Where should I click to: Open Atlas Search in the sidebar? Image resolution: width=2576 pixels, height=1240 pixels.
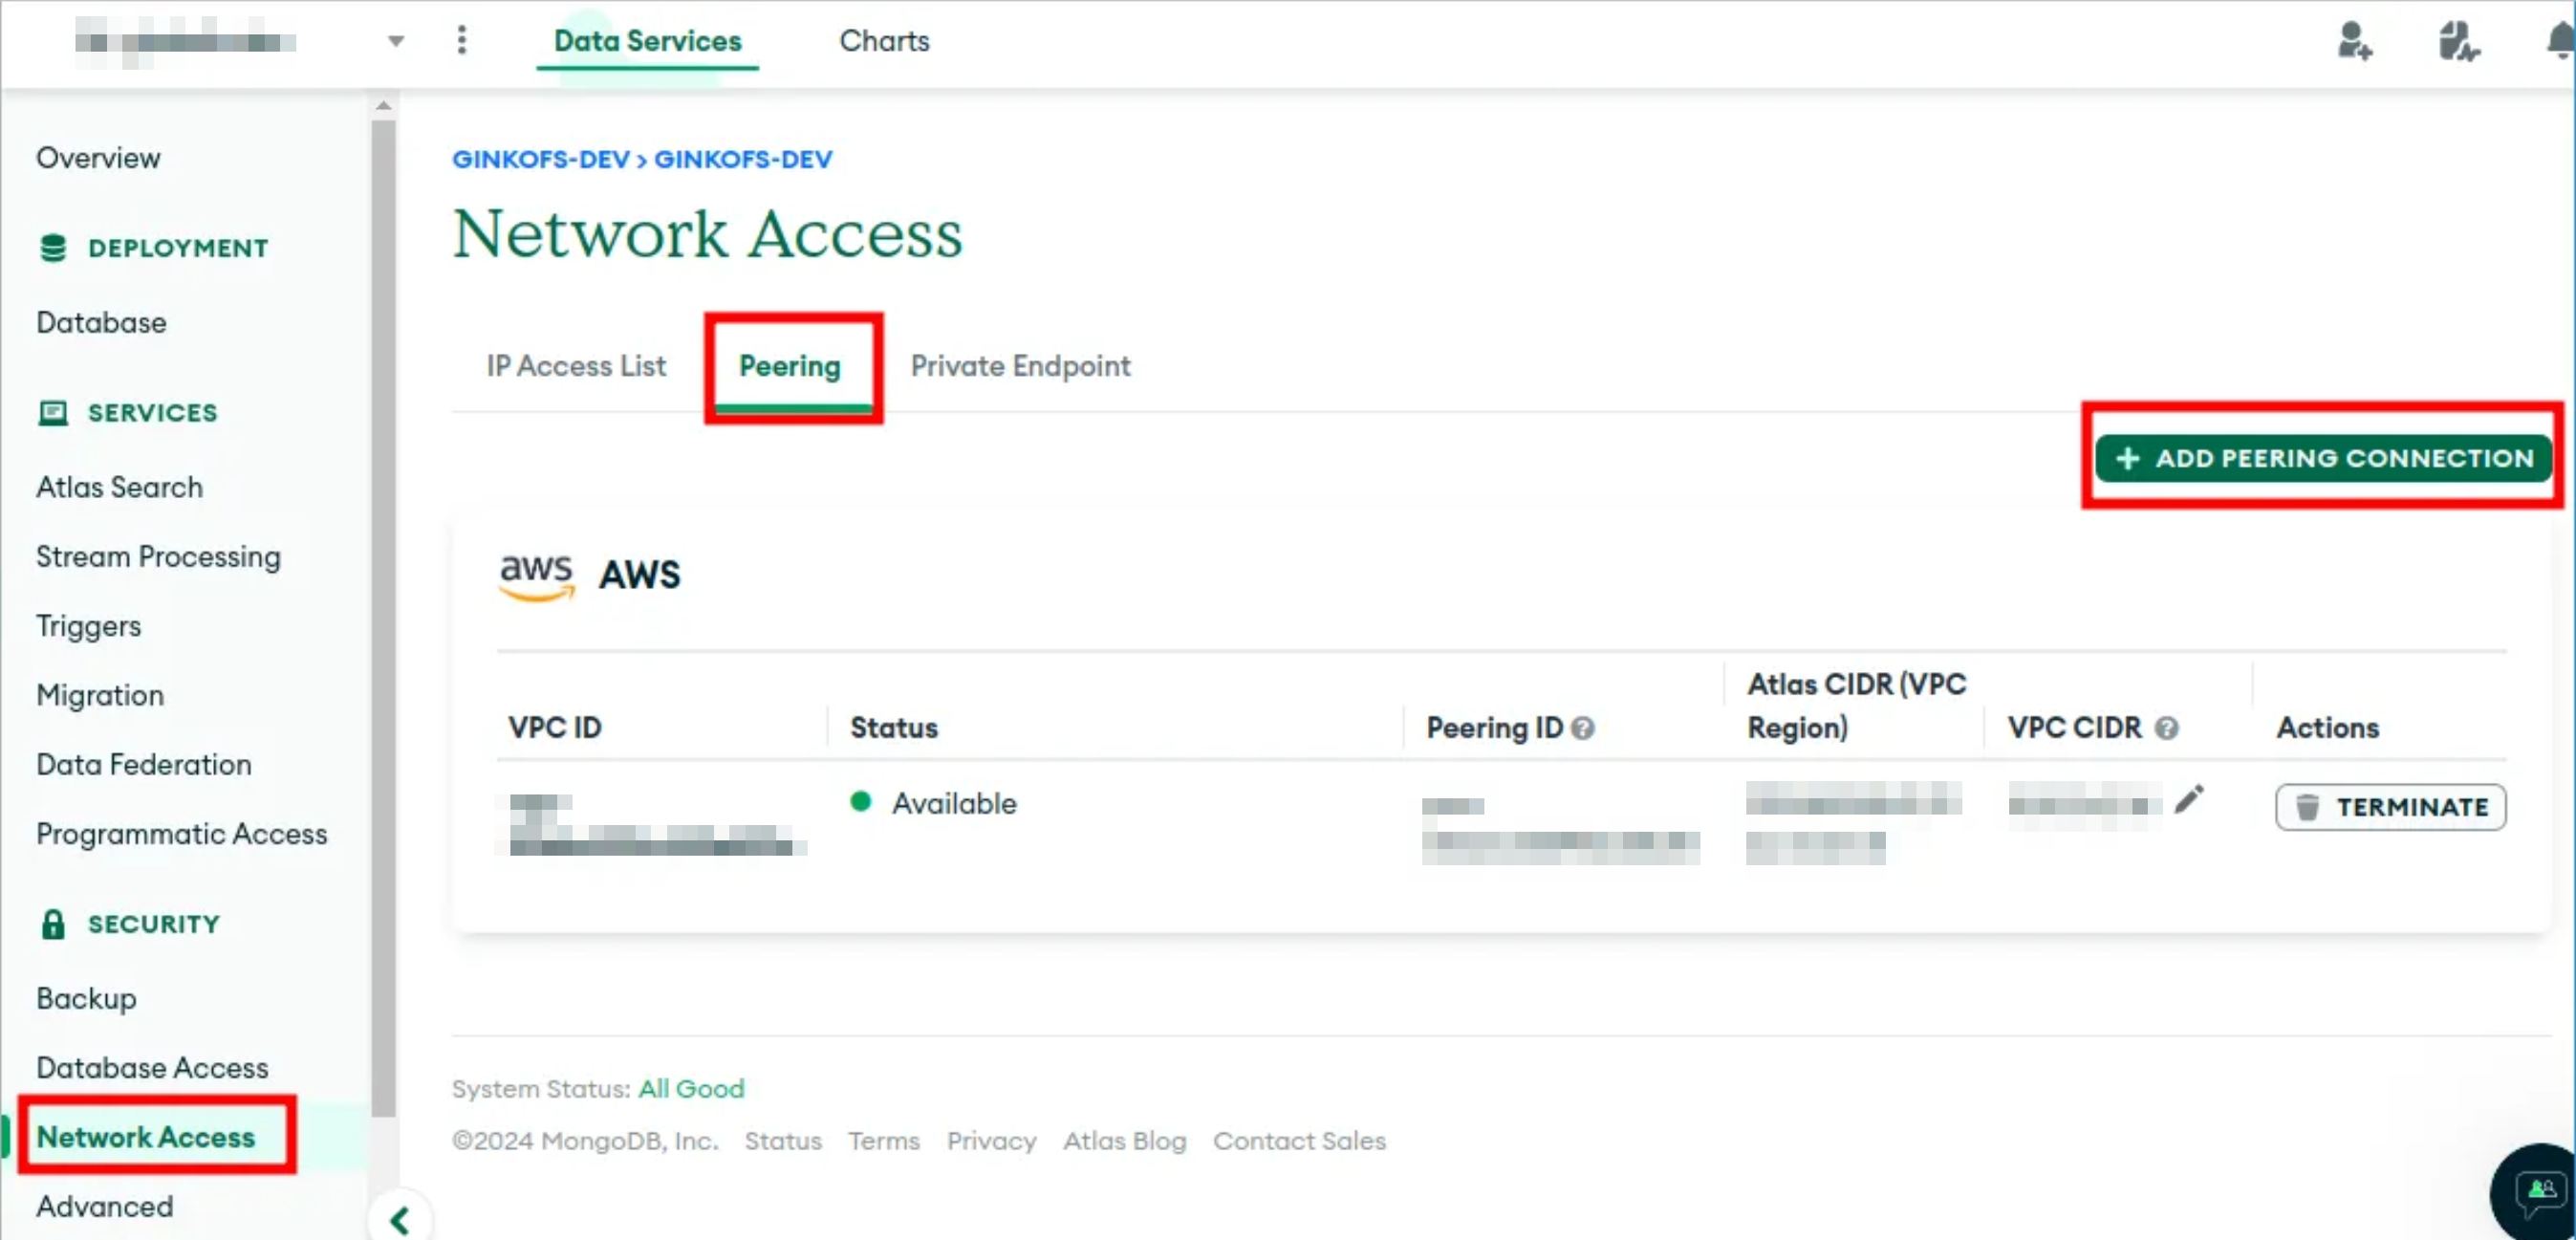coord(119,487)
